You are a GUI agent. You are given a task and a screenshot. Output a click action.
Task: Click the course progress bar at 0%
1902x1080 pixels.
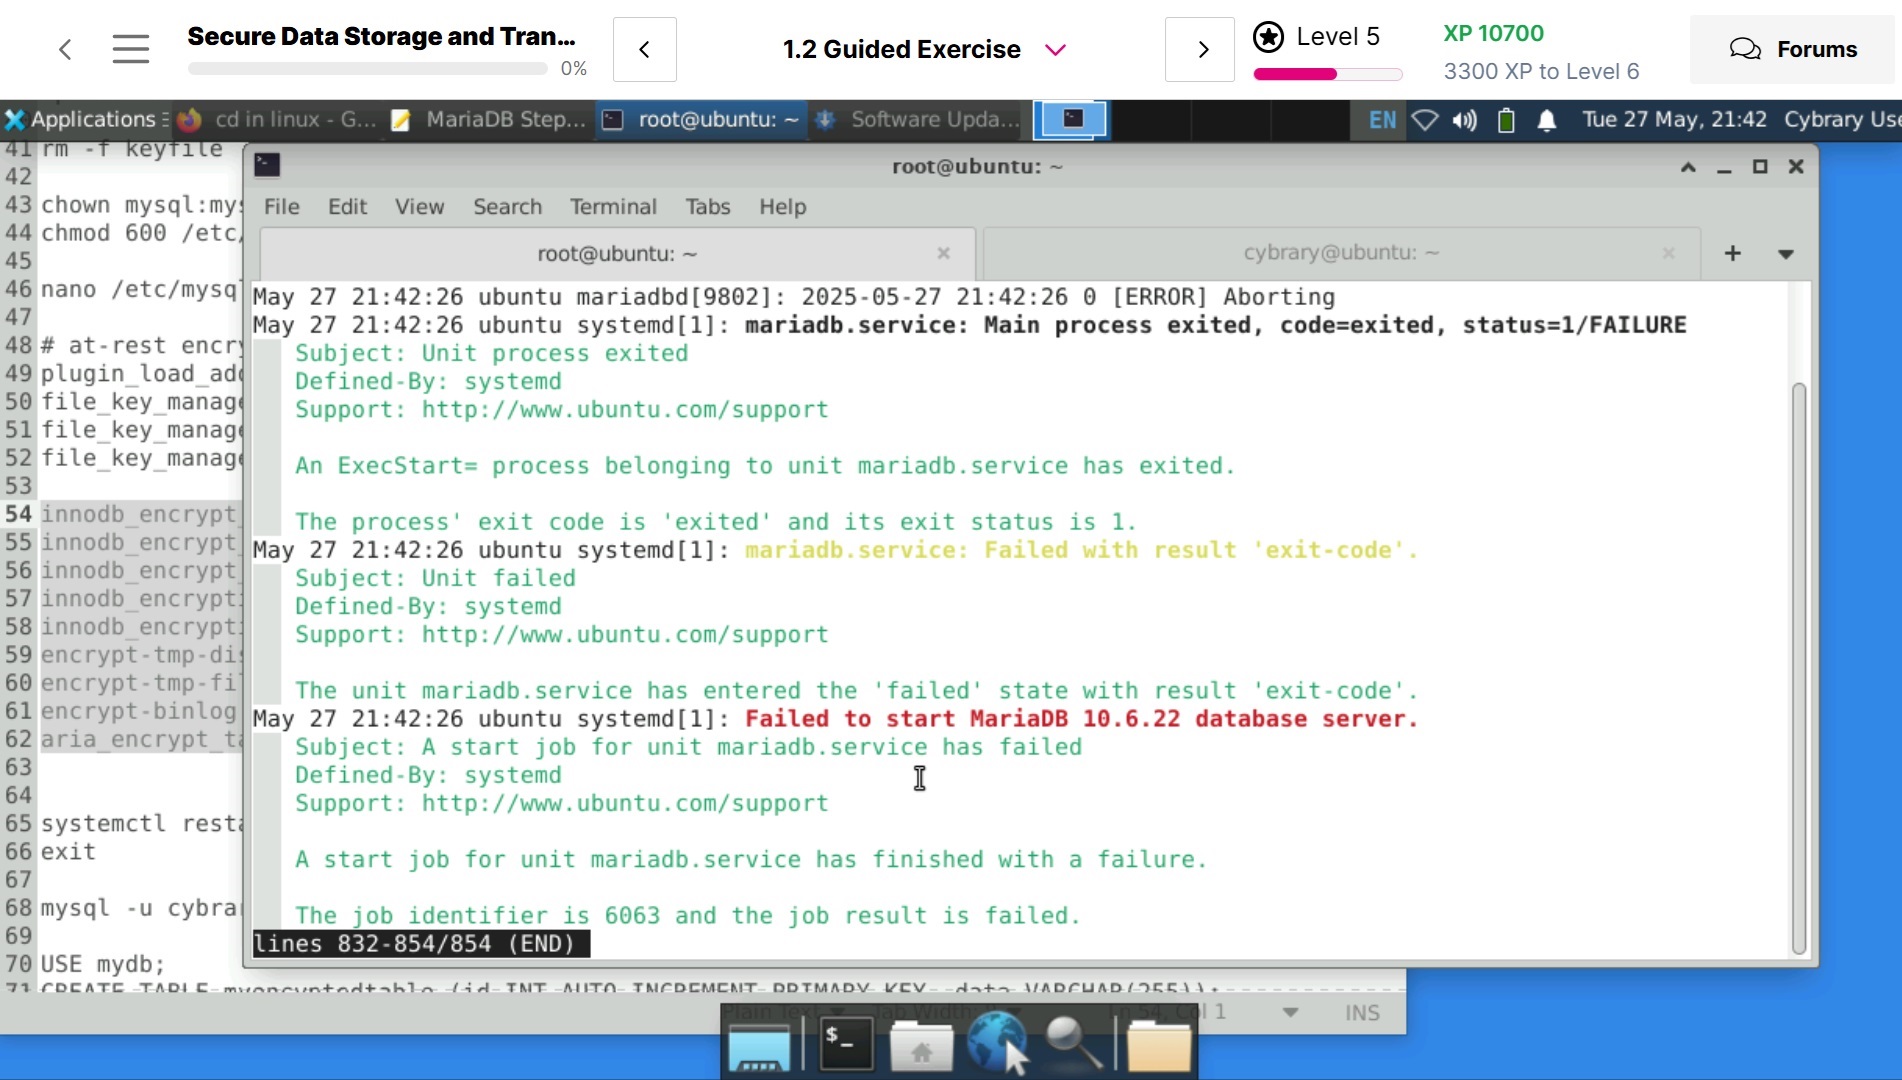coord(367,69)
